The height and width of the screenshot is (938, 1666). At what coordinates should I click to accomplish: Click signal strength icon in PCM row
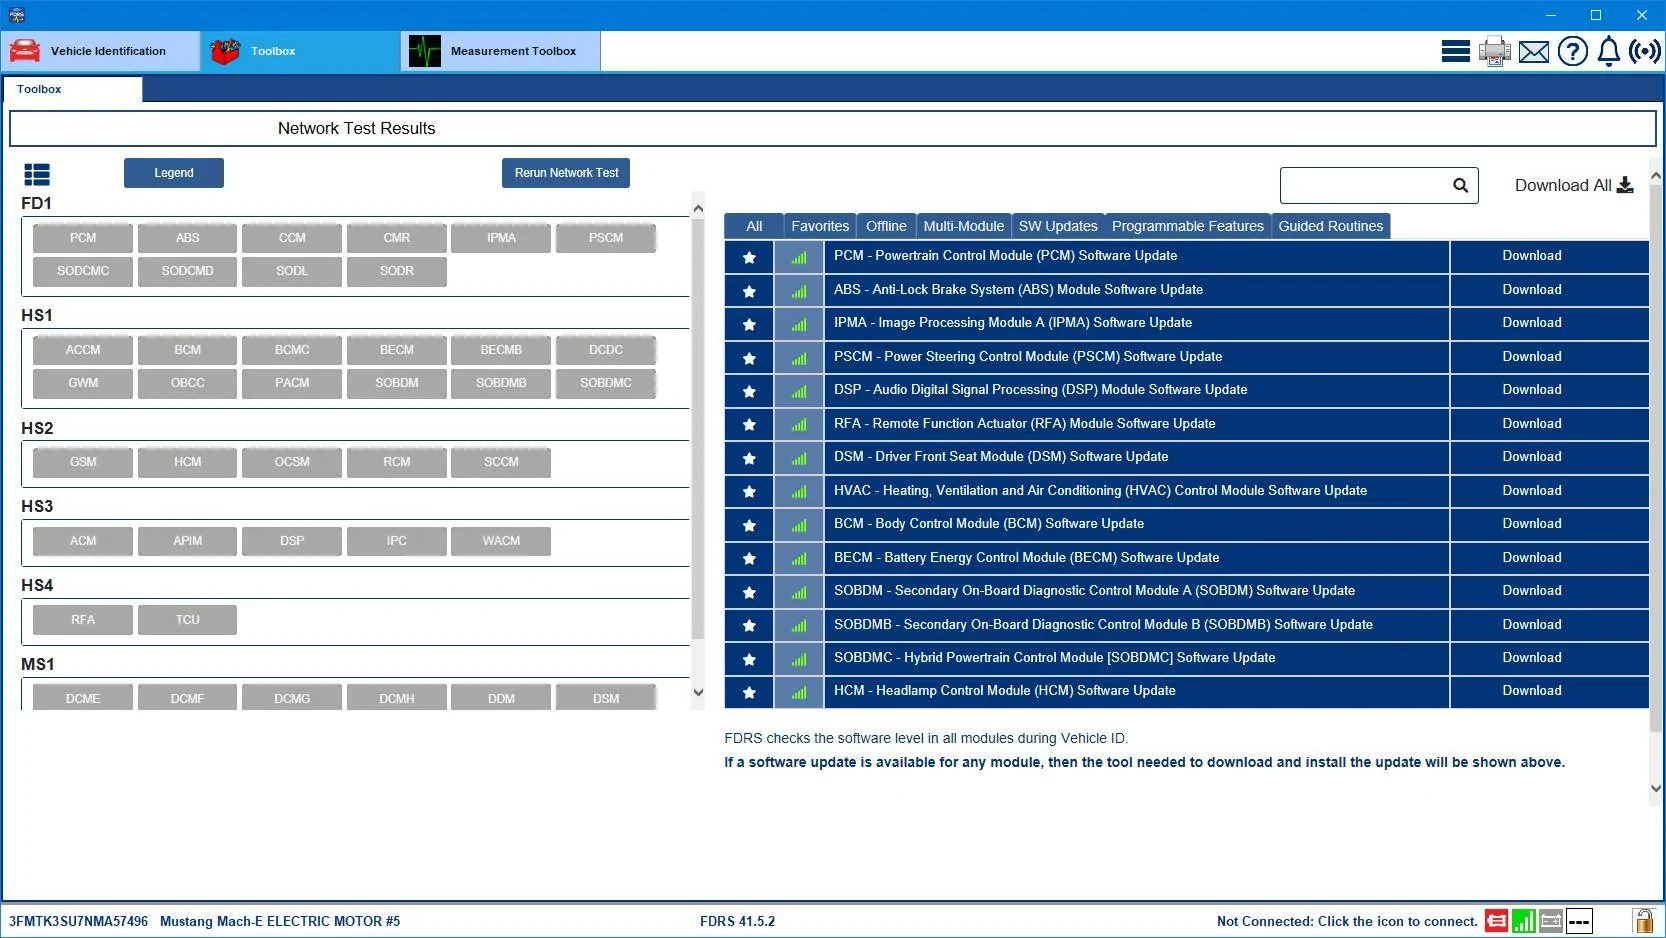point(799,257)
